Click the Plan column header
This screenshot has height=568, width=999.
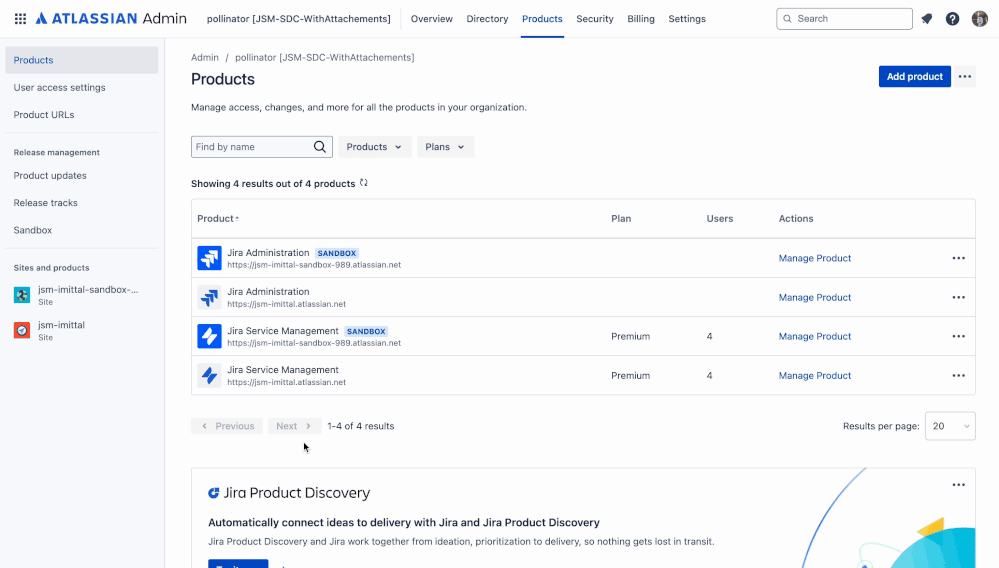(621, 218)
